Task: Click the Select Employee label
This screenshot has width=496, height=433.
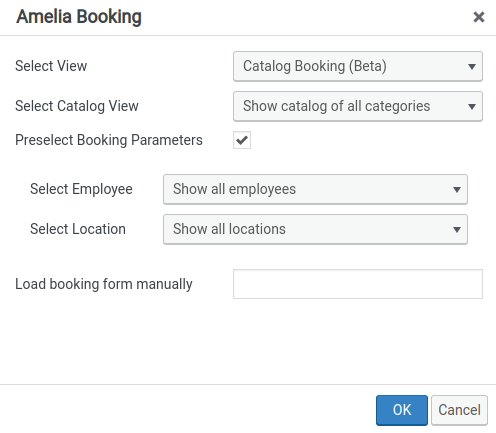Action: pos(81,189)
